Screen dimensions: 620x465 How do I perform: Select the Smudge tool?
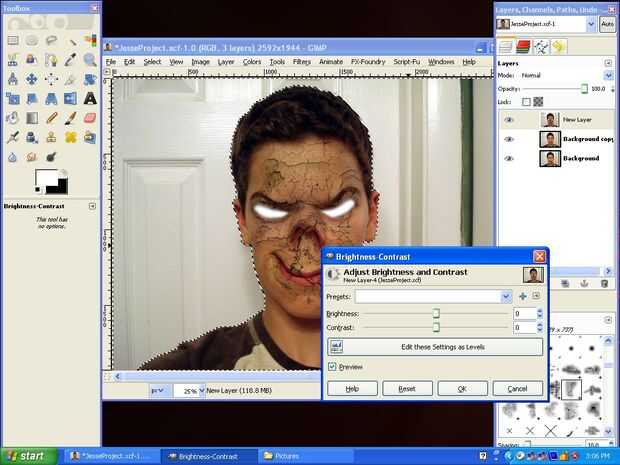pyautogui.click(x=32, y=157)
